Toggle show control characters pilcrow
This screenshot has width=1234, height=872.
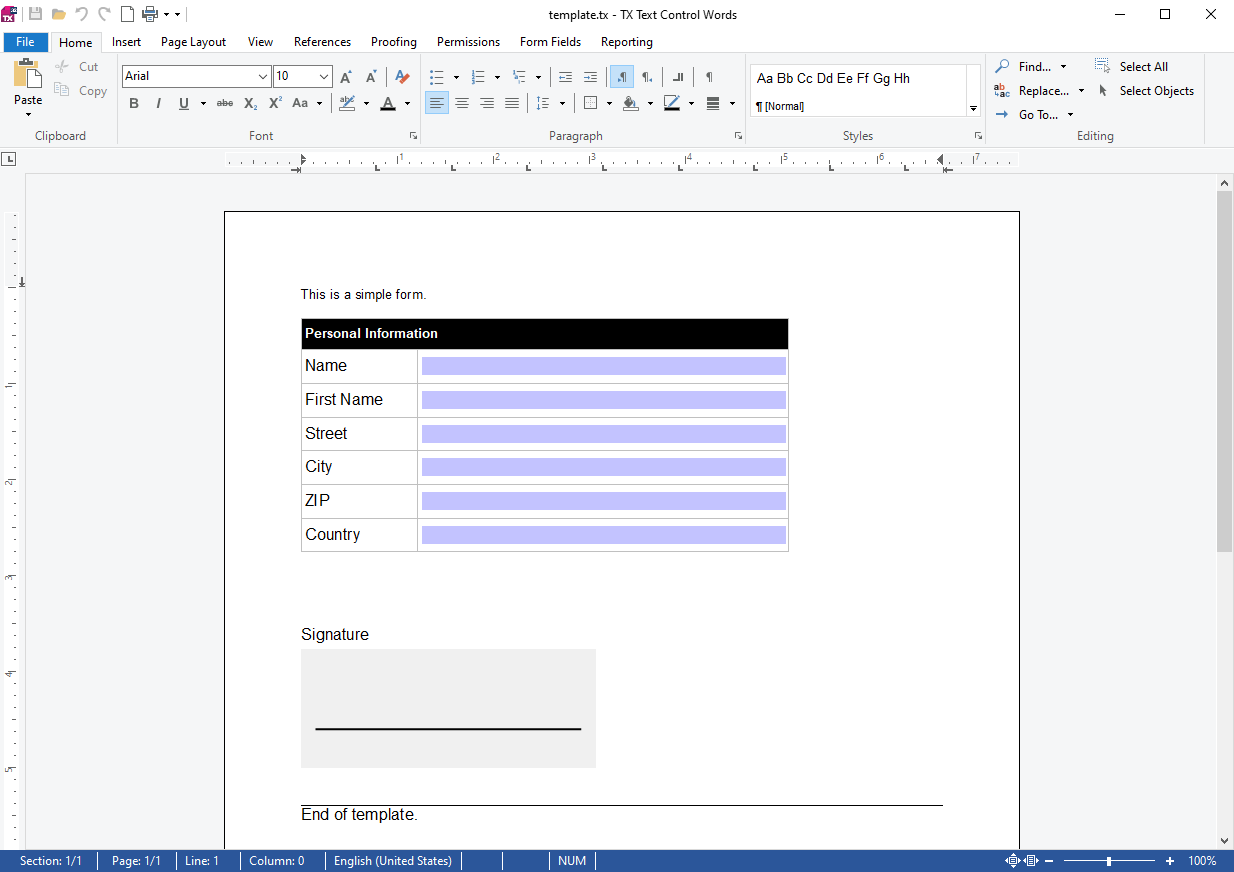(709, 77)
